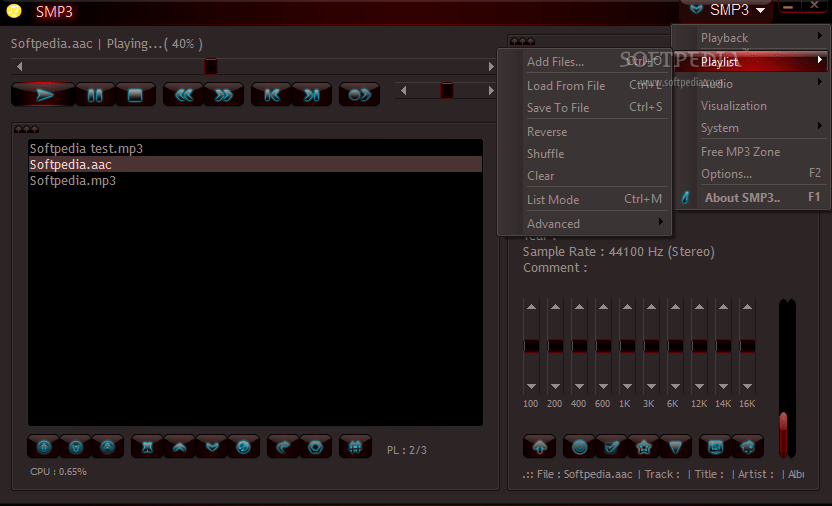Click the monitor screen icon below the equalizer

coord(715,447)
